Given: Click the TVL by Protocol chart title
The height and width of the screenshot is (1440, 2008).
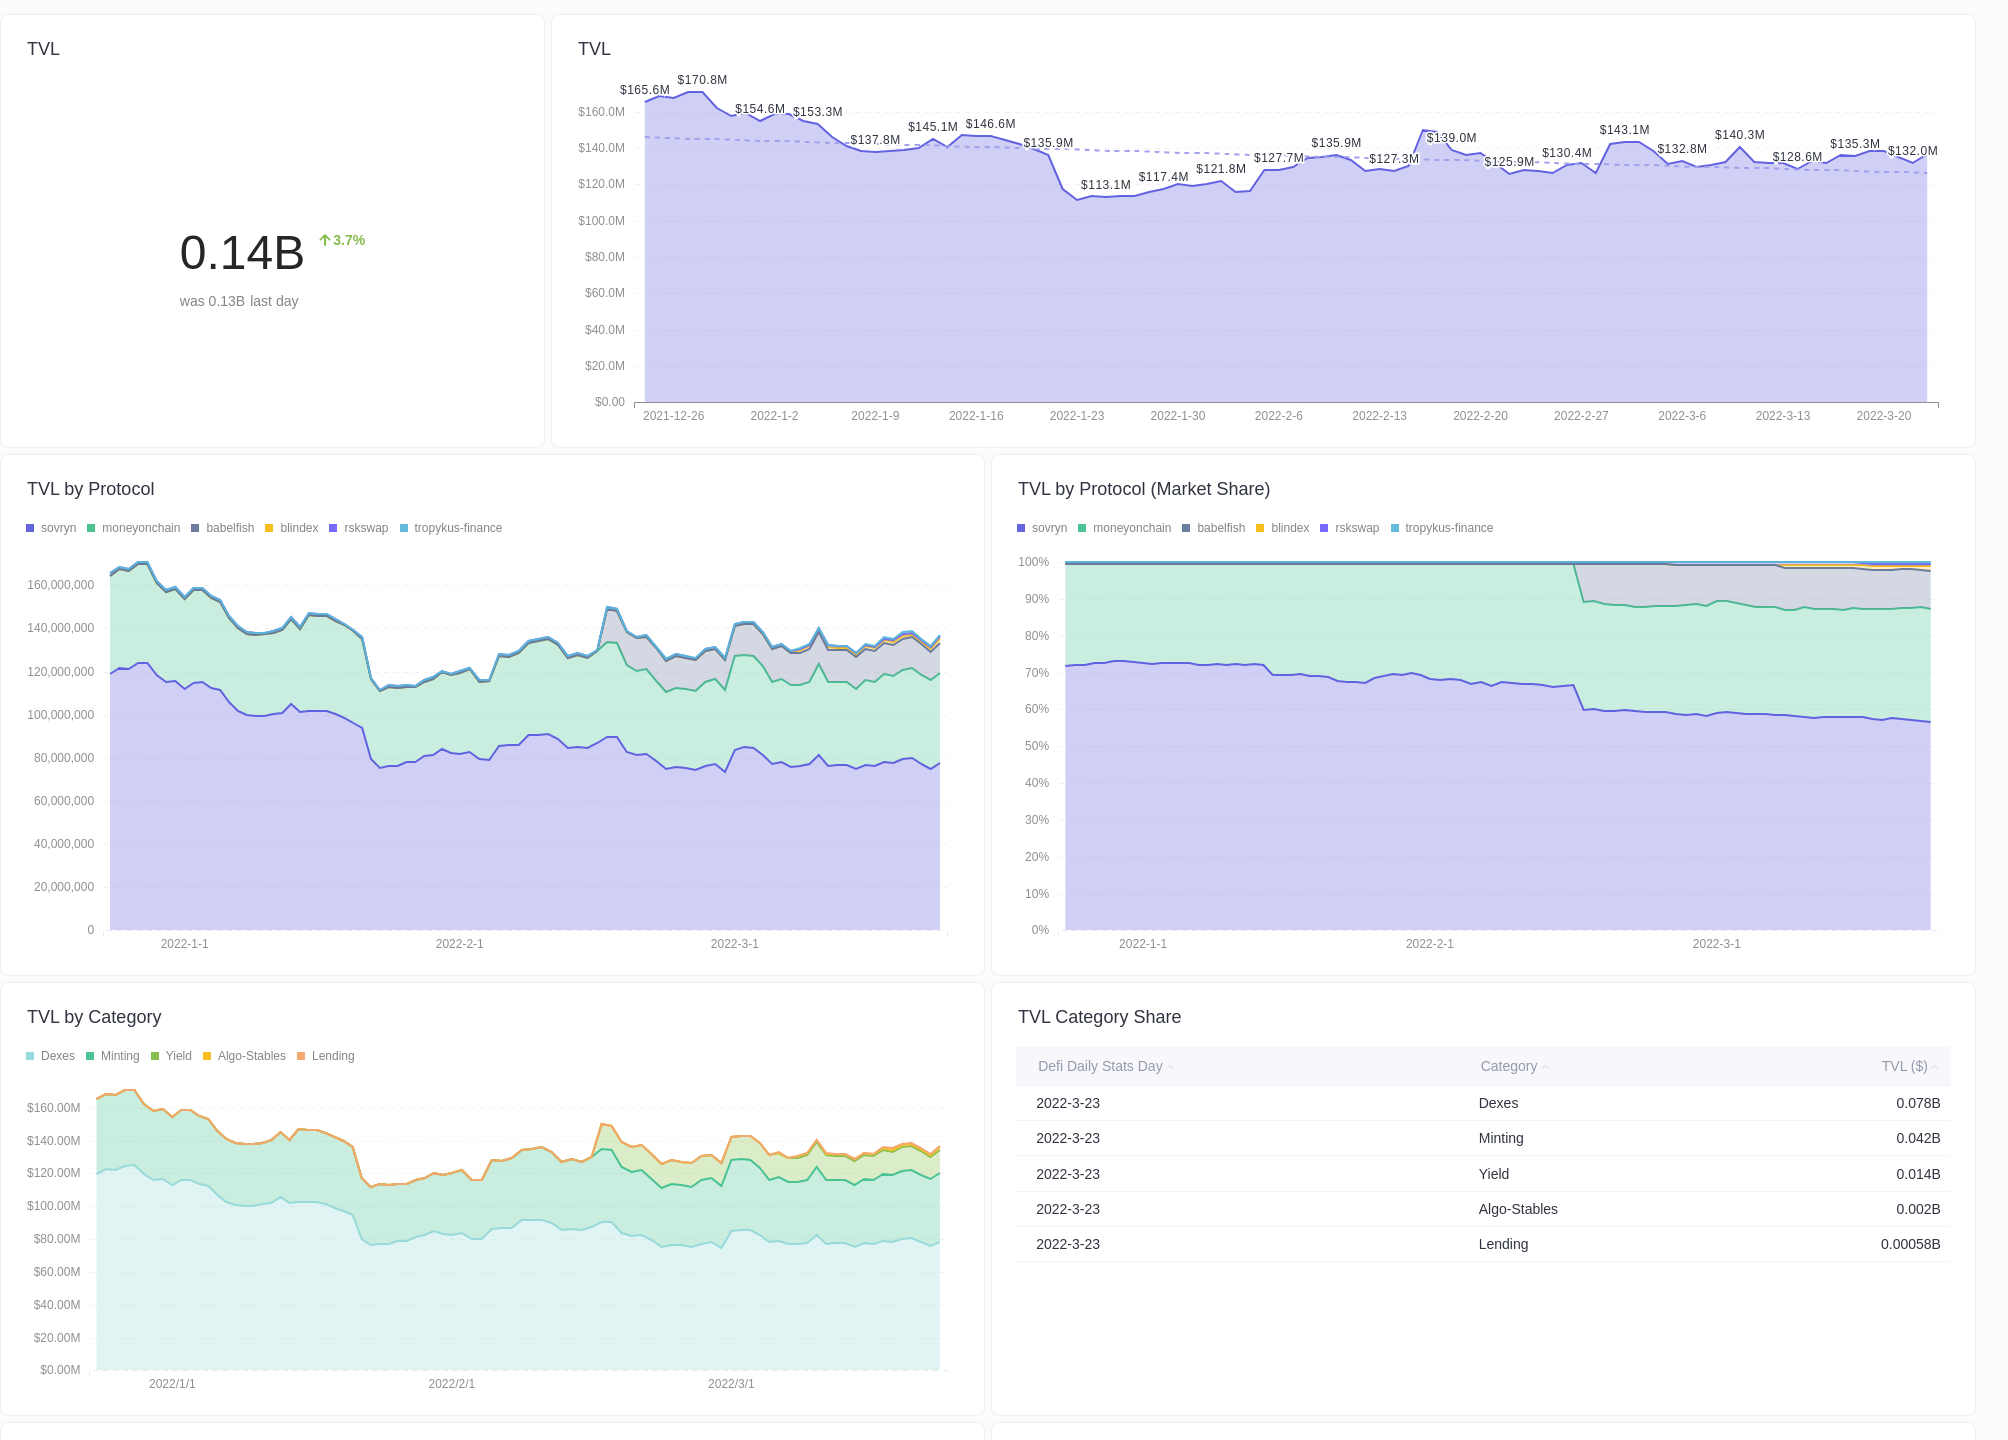Looking at the screenshot, I should pyautogui.click(x=90, y=489).
